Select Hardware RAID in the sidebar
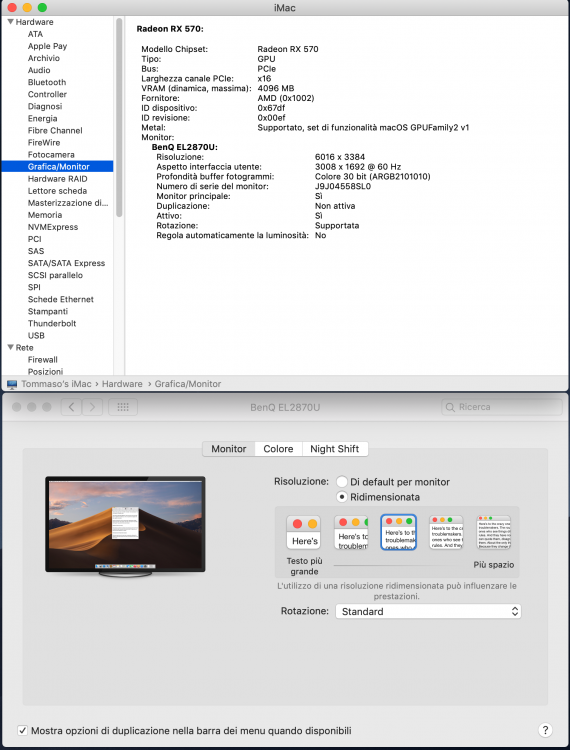570x750 pixels. click(x=57, y=178)
